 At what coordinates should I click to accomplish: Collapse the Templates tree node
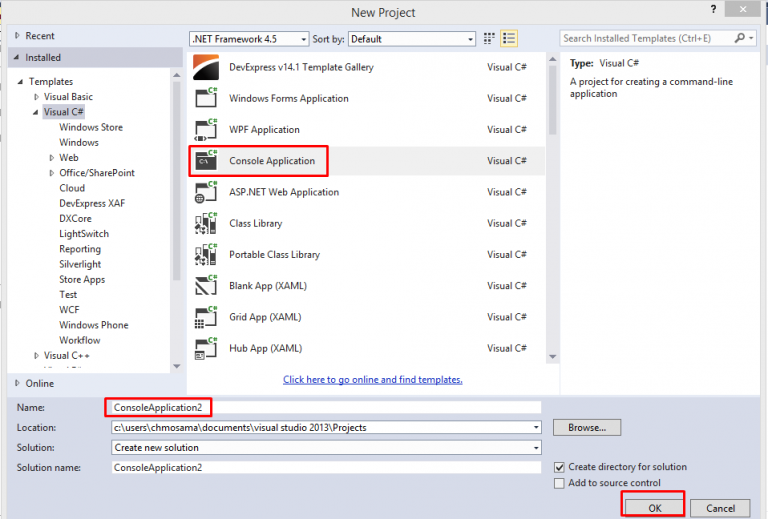pos(20,82)
